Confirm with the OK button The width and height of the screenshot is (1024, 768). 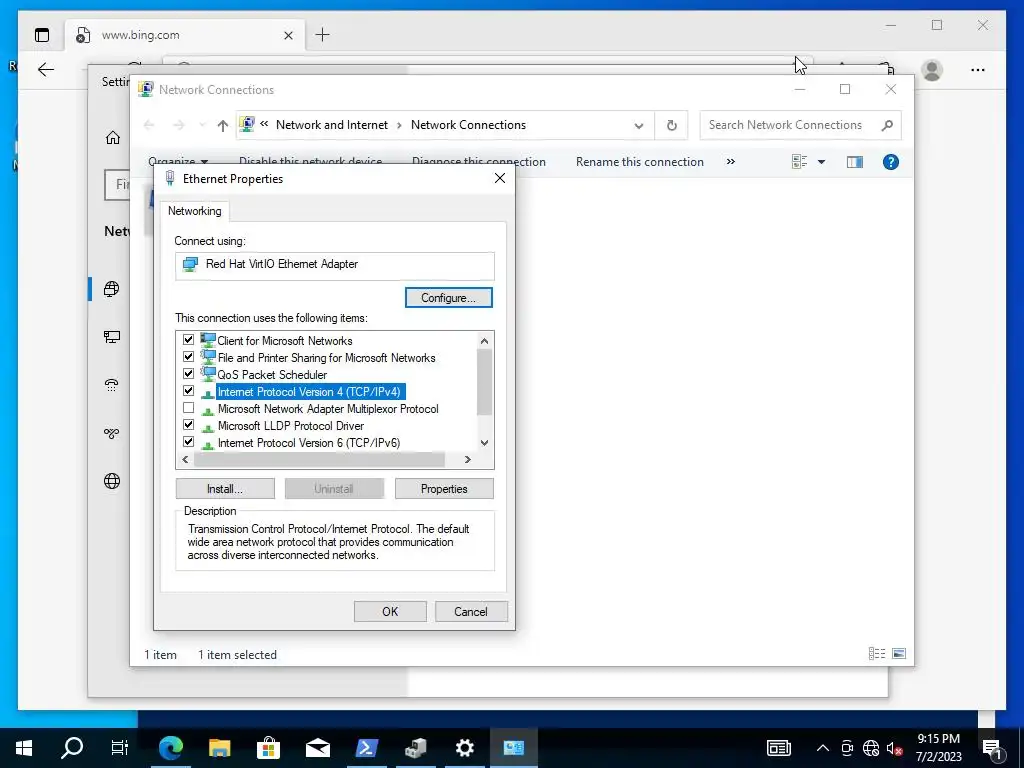pos(390,612)
